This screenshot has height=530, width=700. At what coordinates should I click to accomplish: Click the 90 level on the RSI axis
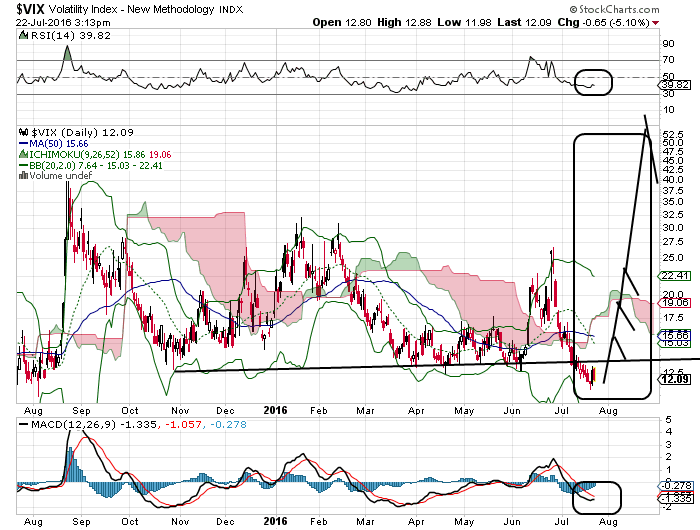(x=668, y=44)
